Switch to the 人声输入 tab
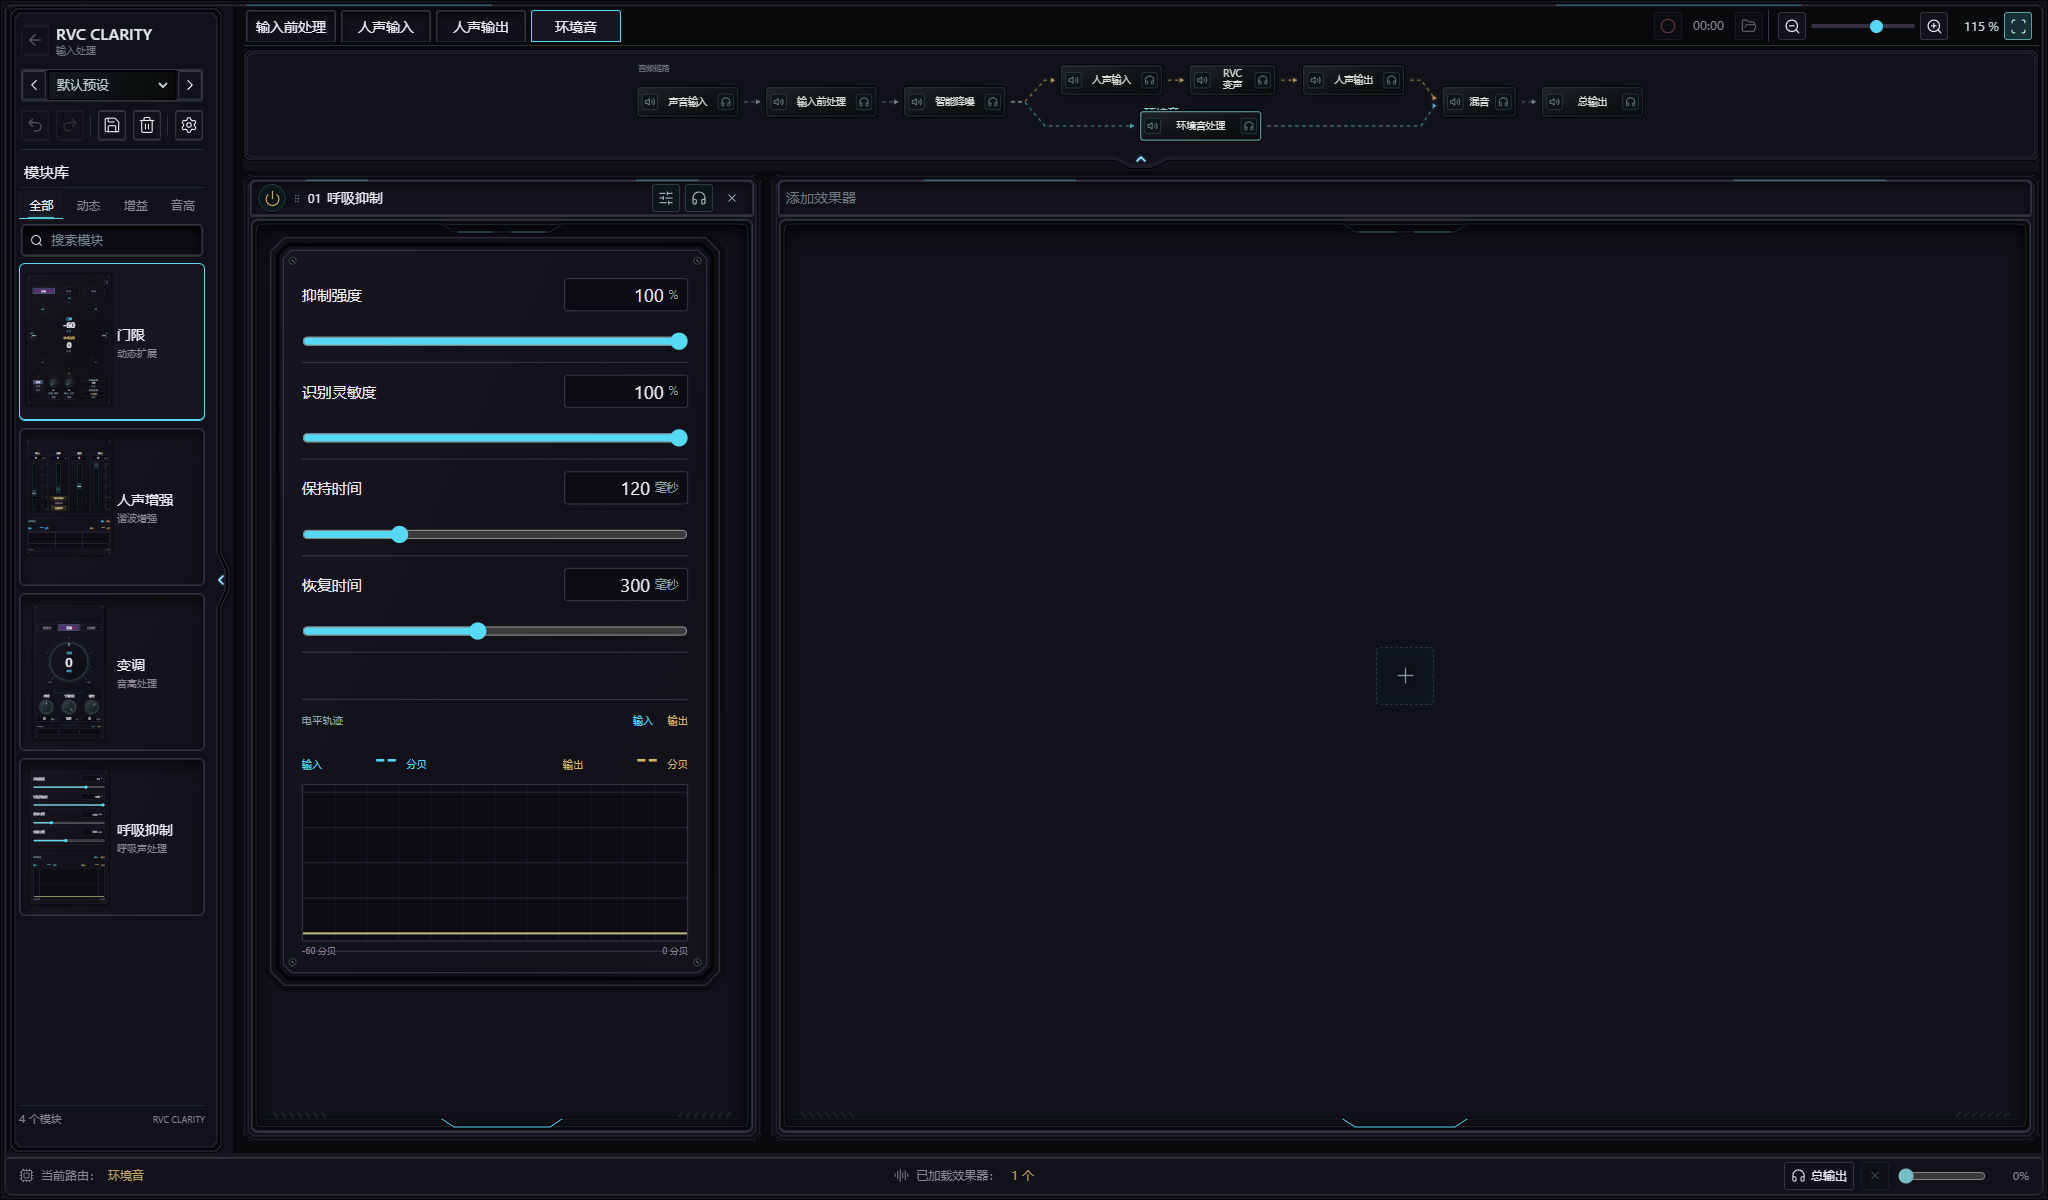The height and width of the screenshot is (1200, 2048). pyautogui.click(x=386, y=27)
